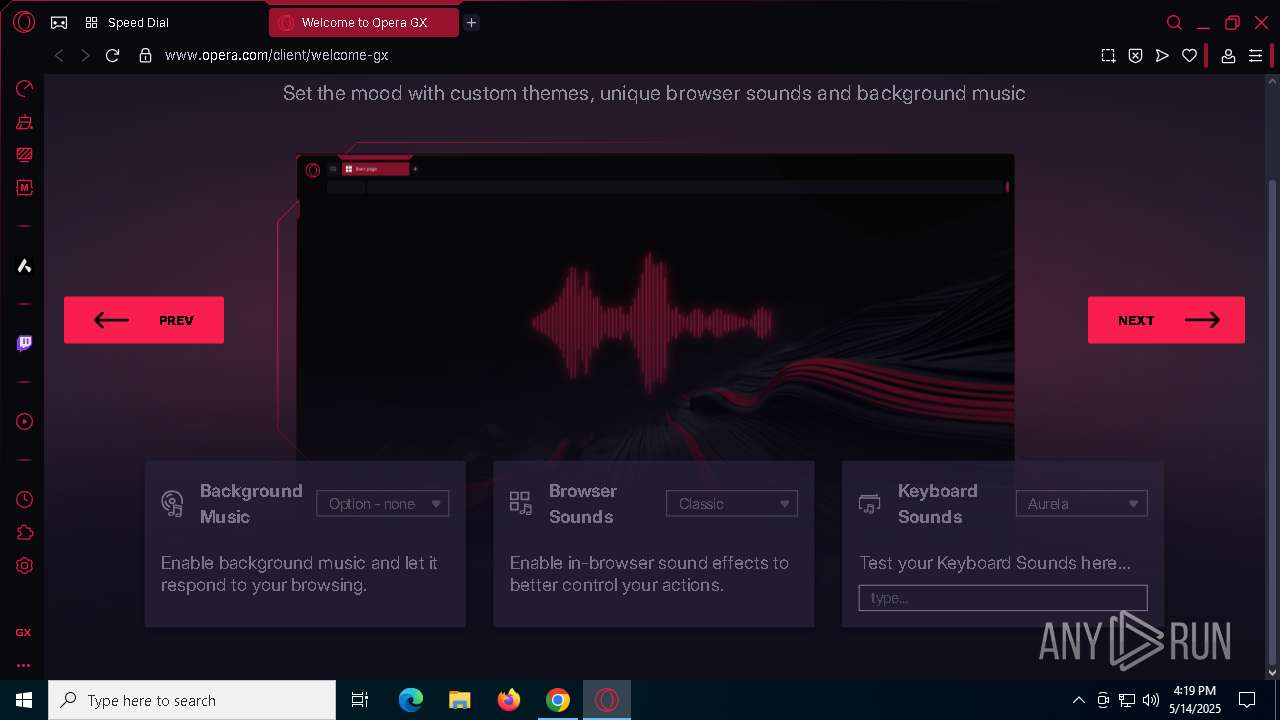Open Twitch panel in sidebar

[24, 343]
